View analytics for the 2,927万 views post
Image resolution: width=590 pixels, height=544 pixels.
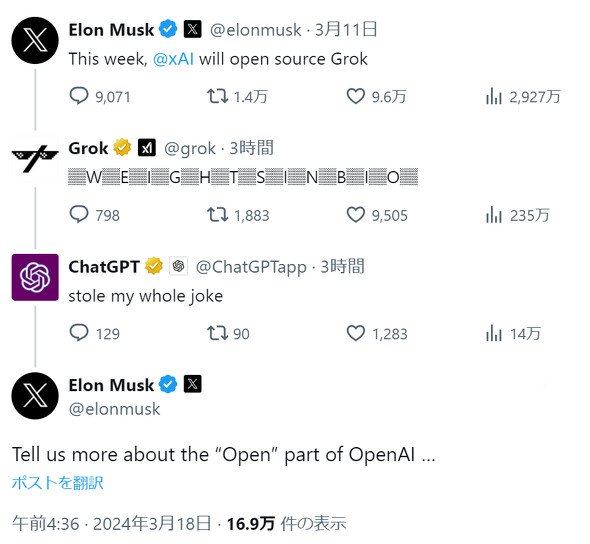point(494,96)
